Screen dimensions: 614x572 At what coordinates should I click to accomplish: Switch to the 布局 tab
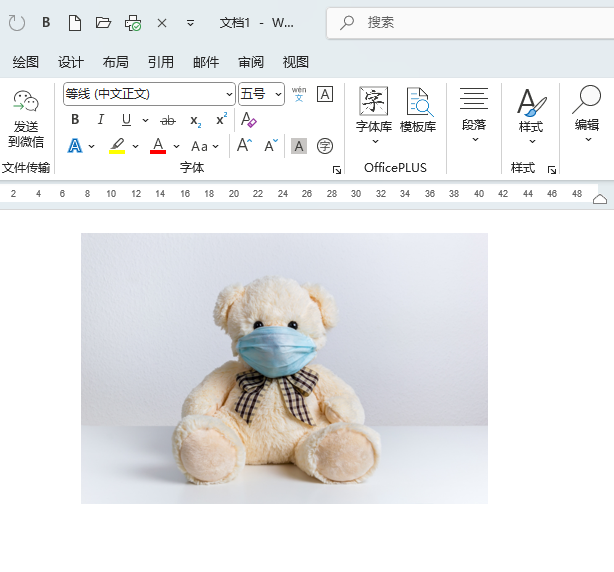click(116, 62)
